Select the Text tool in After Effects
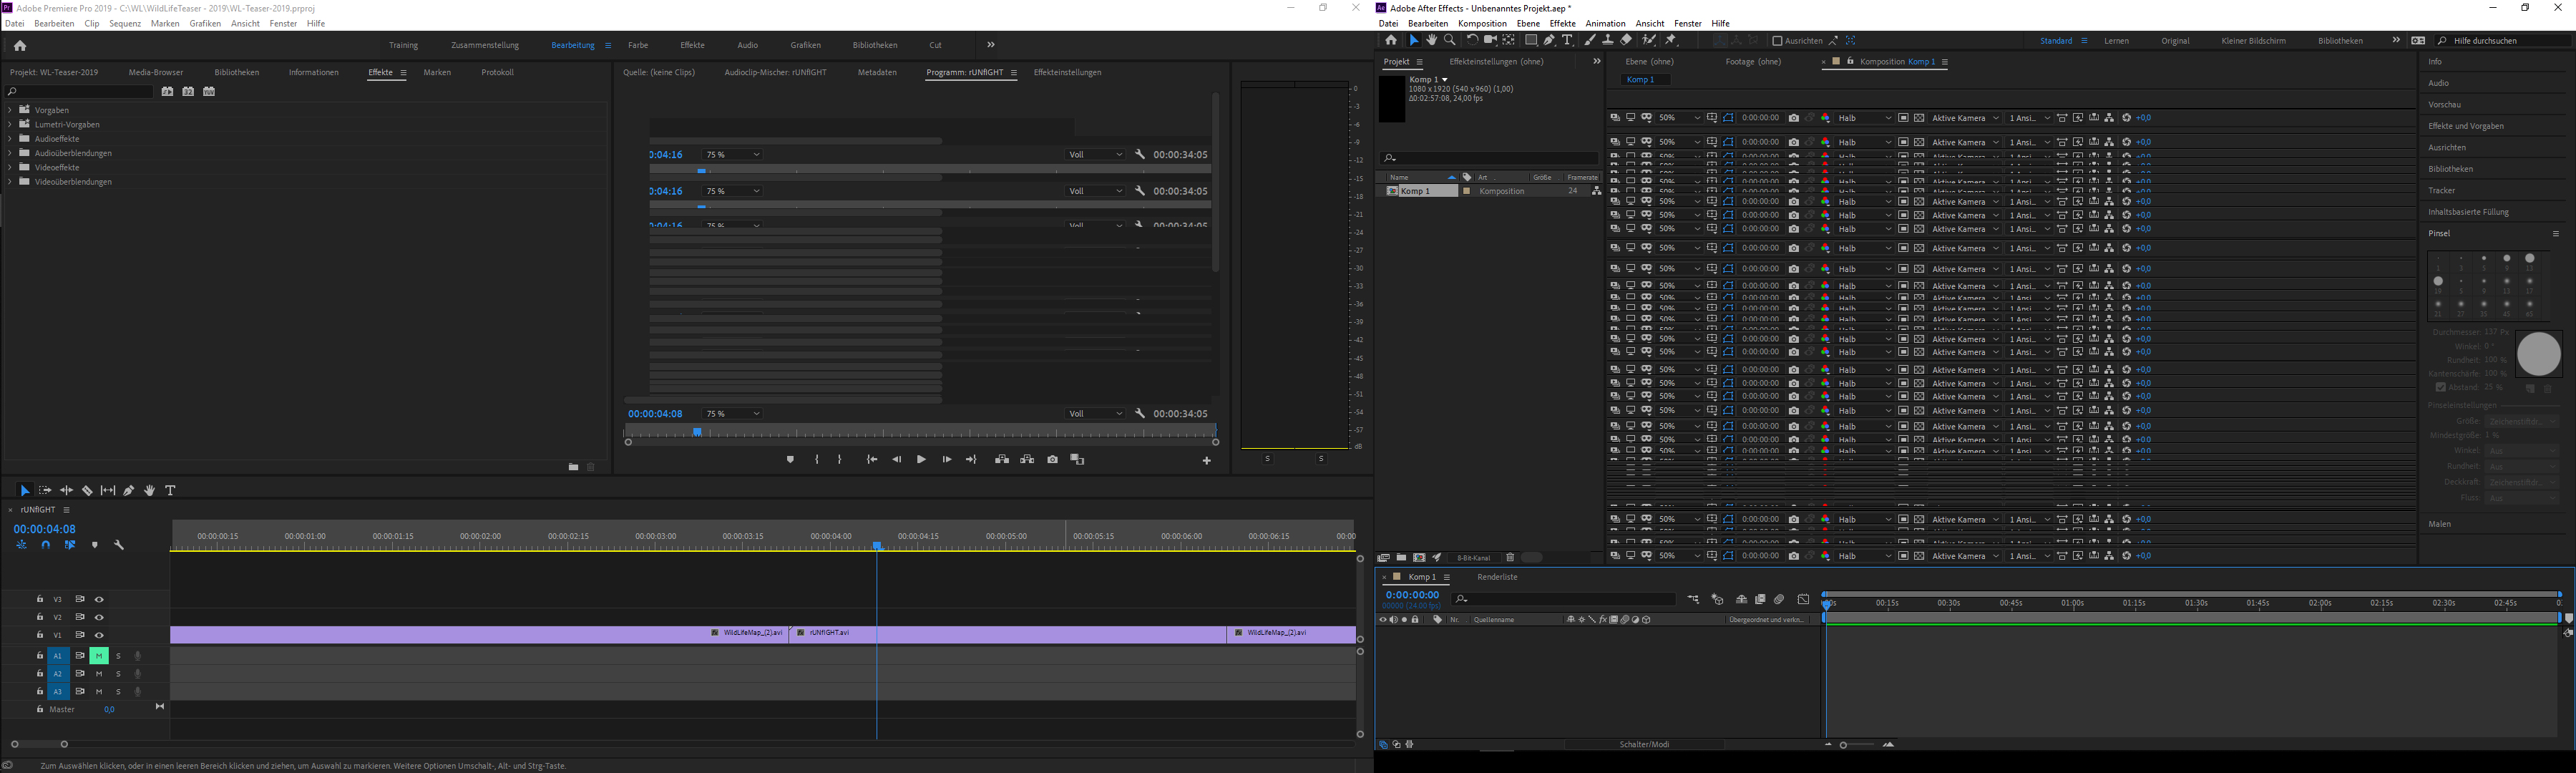 pyautogui.click(x=1568, y=40)
